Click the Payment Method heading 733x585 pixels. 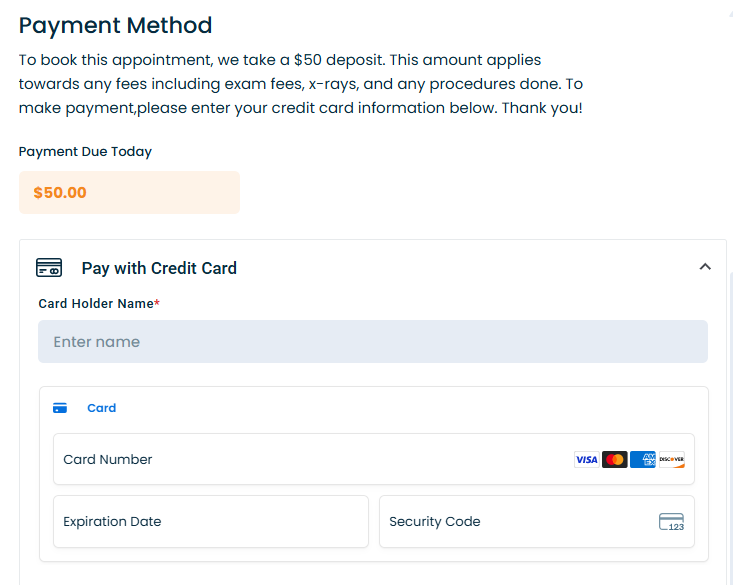pyautogui.click(x=116, y=26)
